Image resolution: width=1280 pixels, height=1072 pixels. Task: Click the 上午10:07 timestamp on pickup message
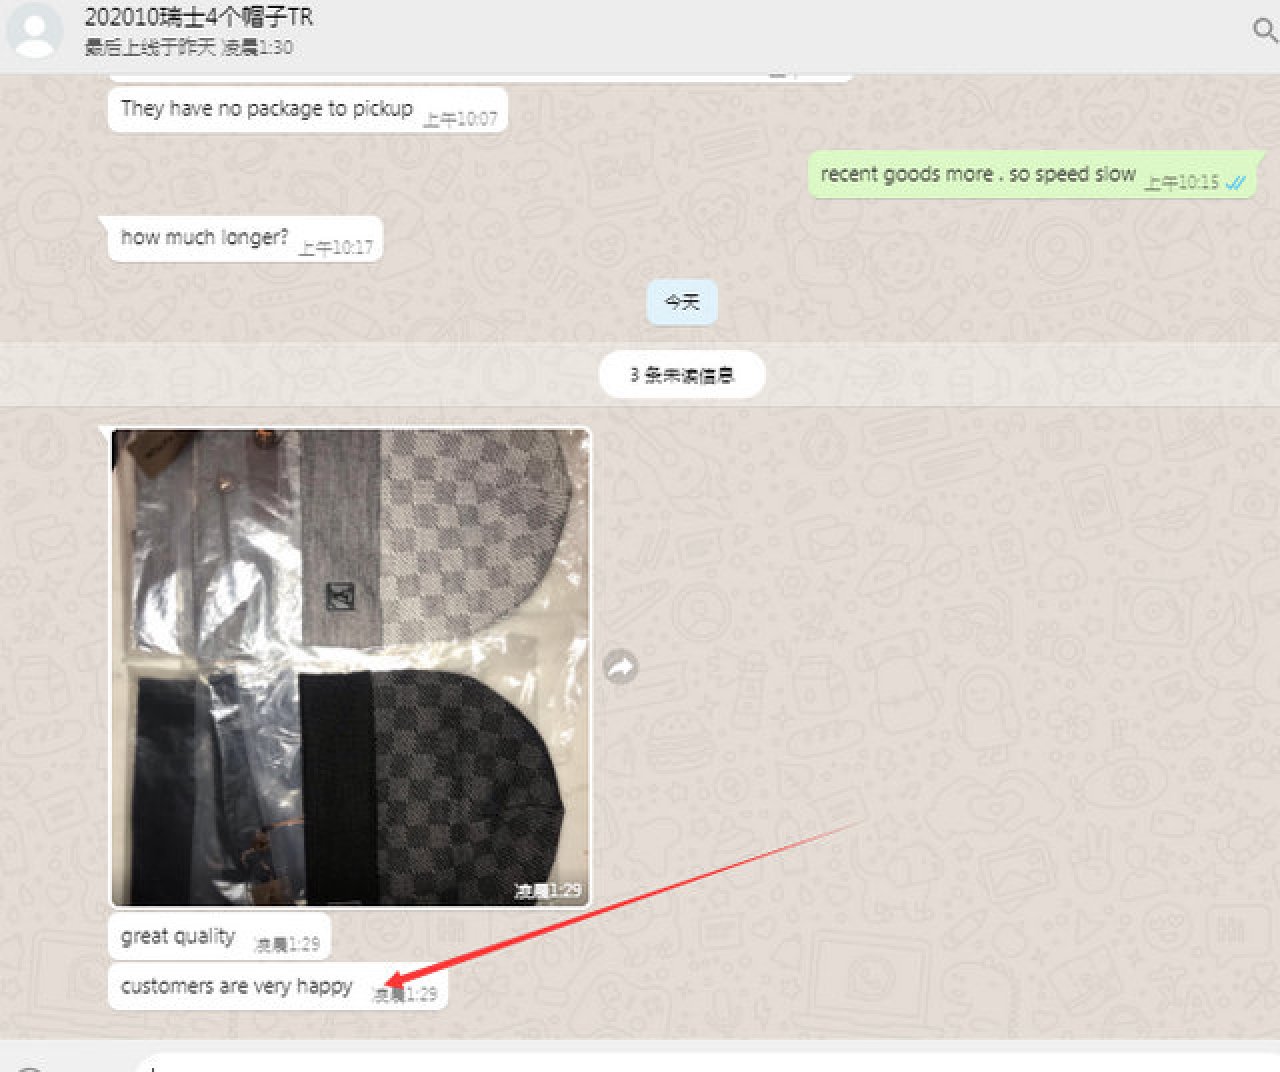(460, 119)
